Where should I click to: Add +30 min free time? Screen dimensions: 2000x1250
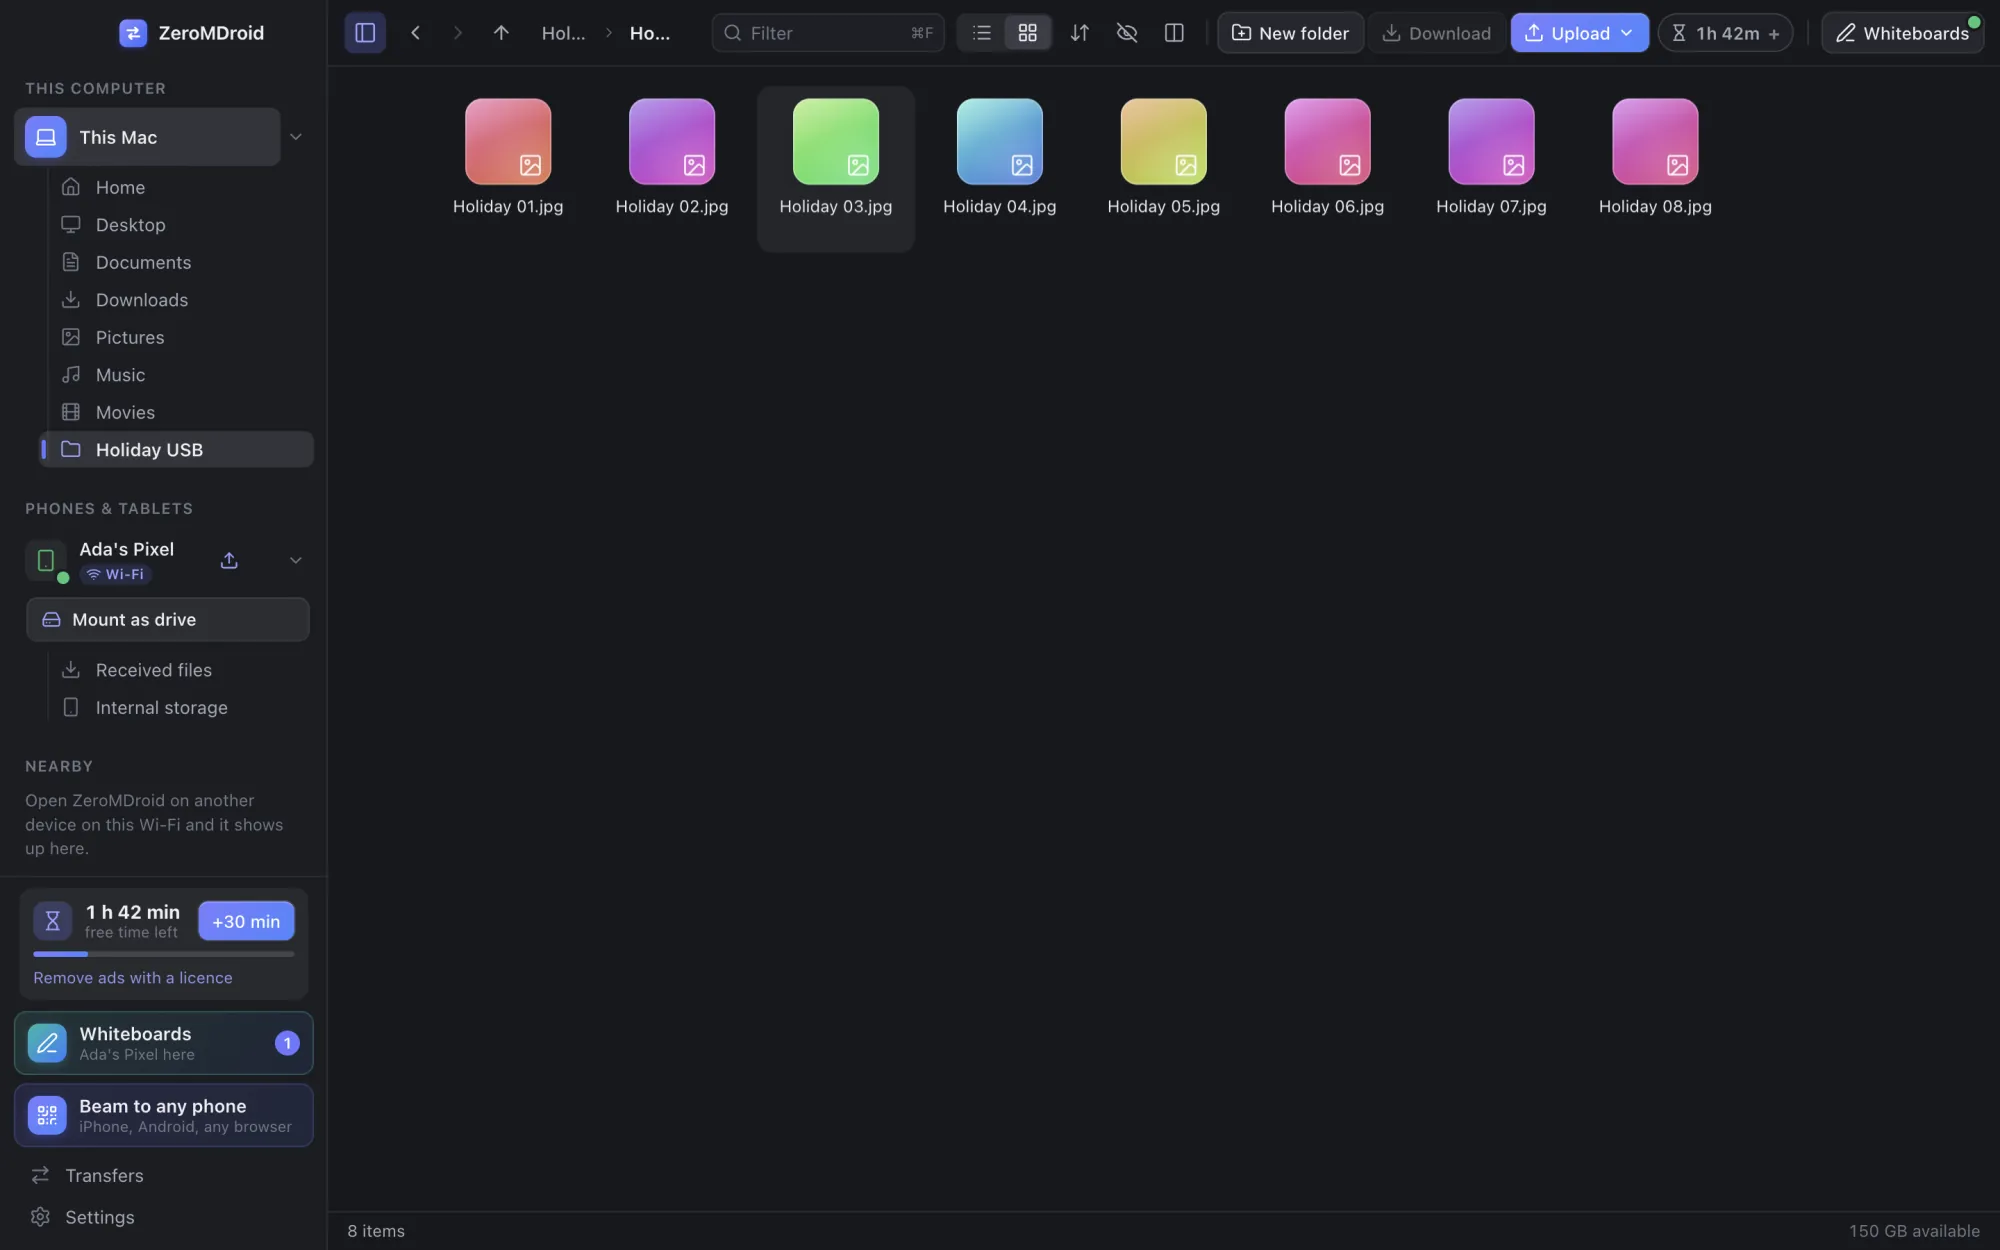click(x=246, y=921)
